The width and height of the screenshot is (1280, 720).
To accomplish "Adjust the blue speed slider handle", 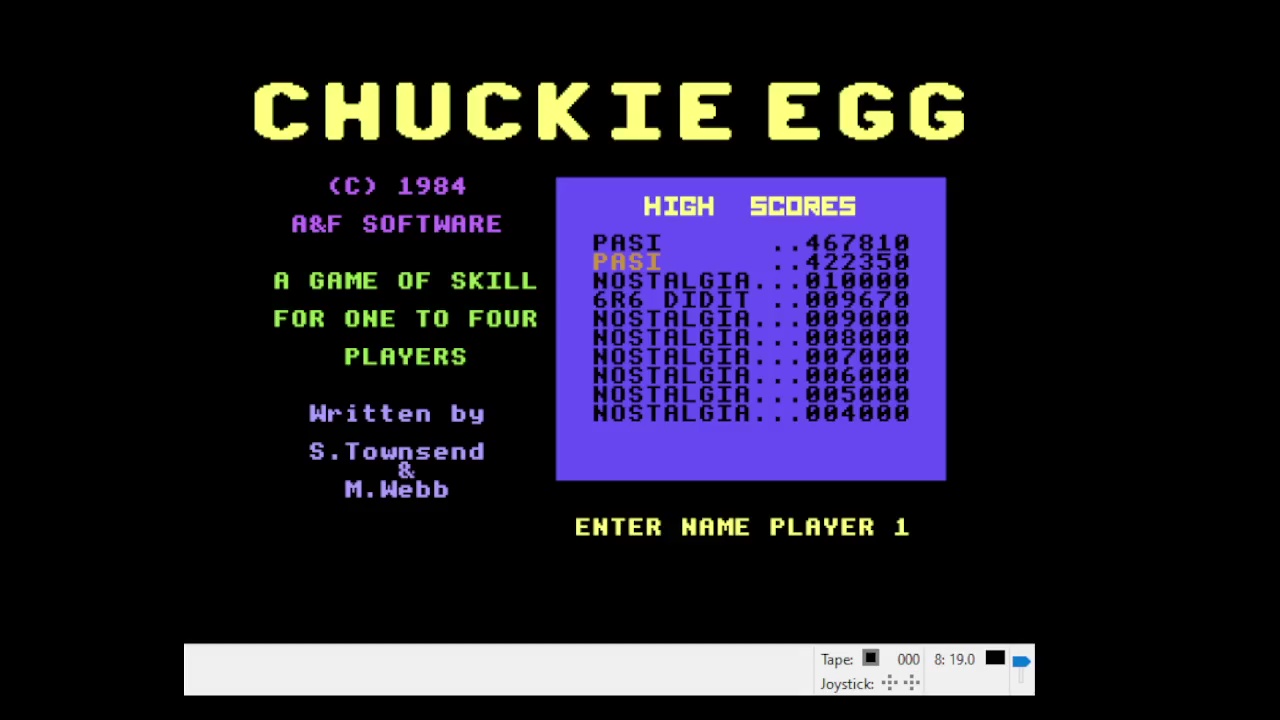I will pos(1021,661).
